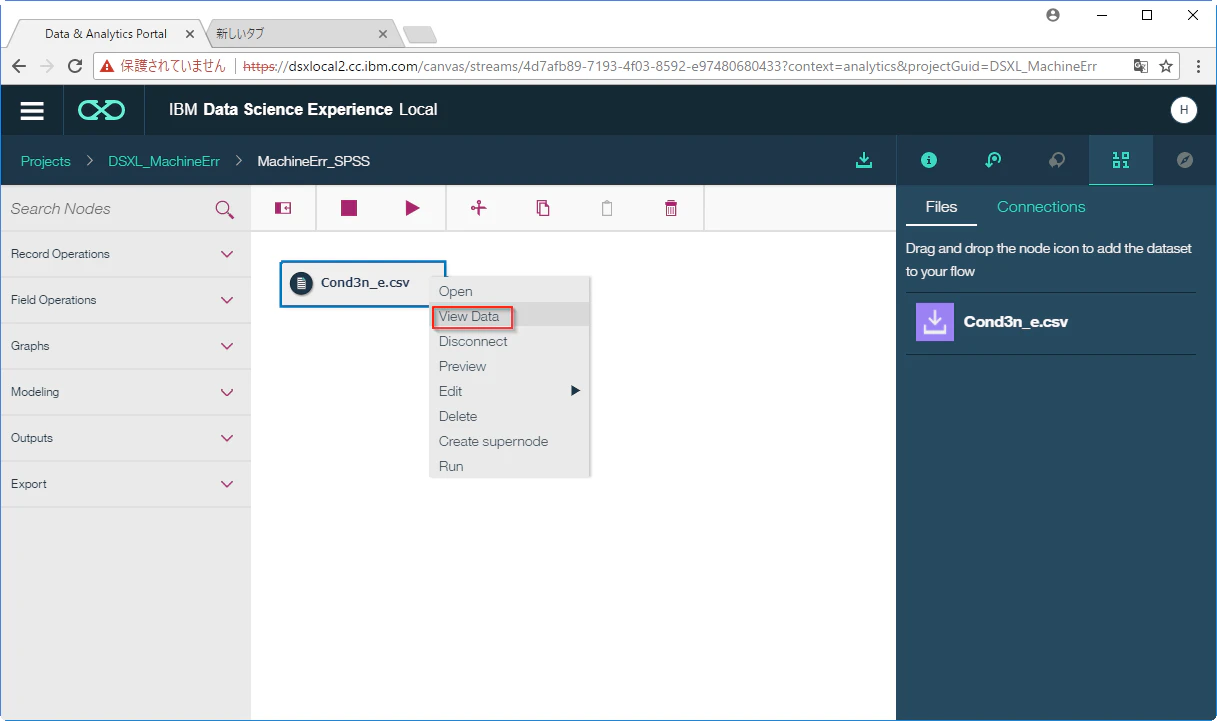
Task: Choose Delete from context menu
Action: click(510, 416)
